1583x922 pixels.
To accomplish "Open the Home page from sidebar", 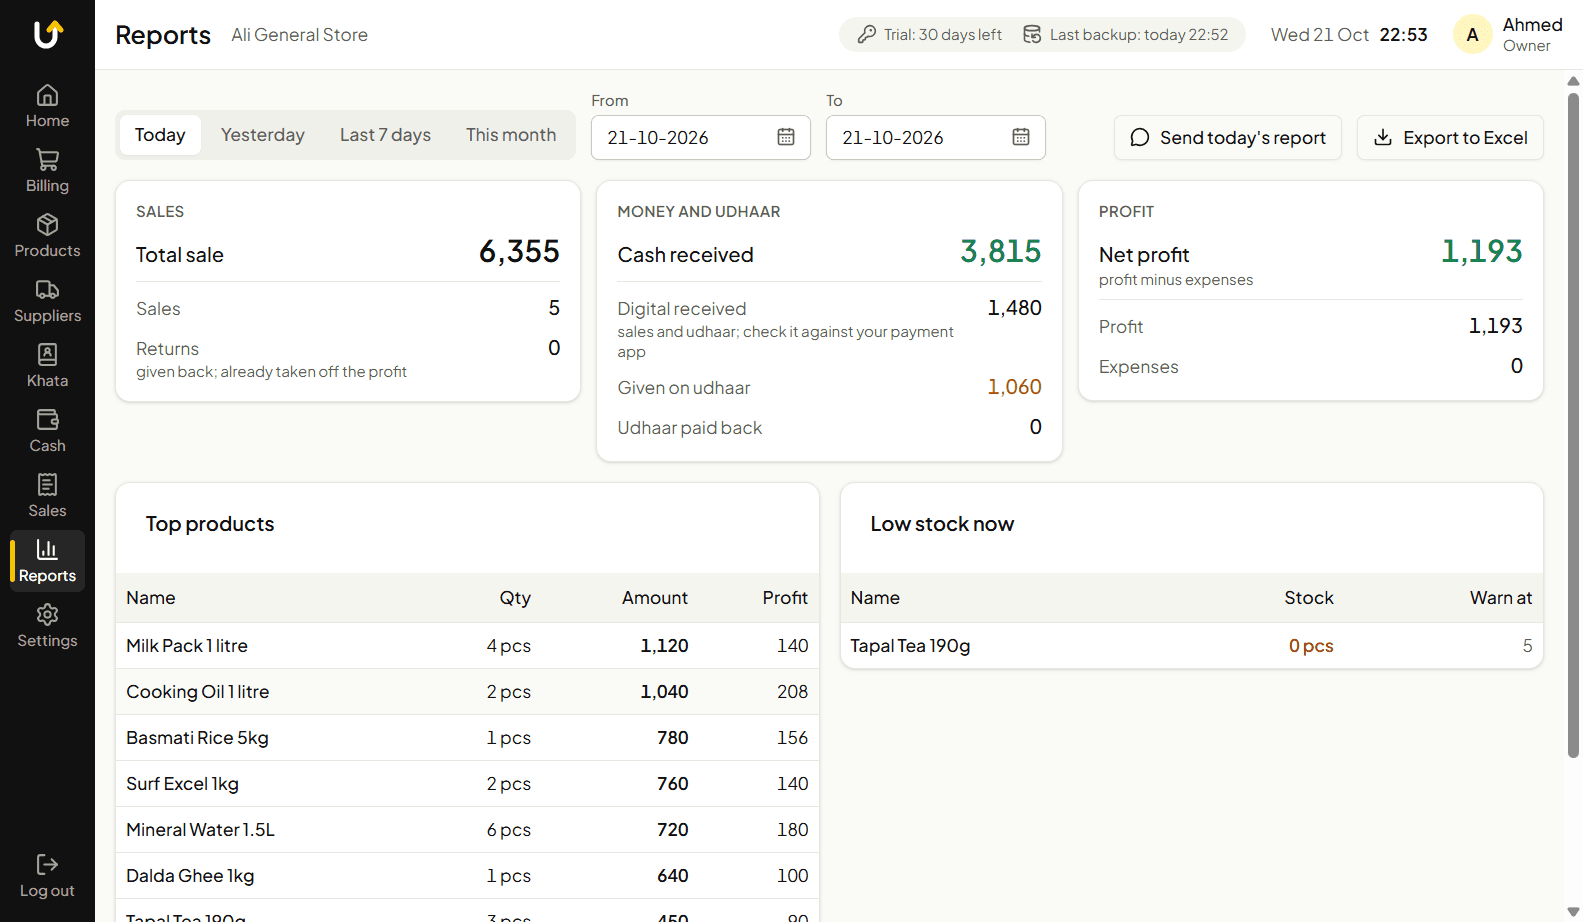I will coord(47,107).
